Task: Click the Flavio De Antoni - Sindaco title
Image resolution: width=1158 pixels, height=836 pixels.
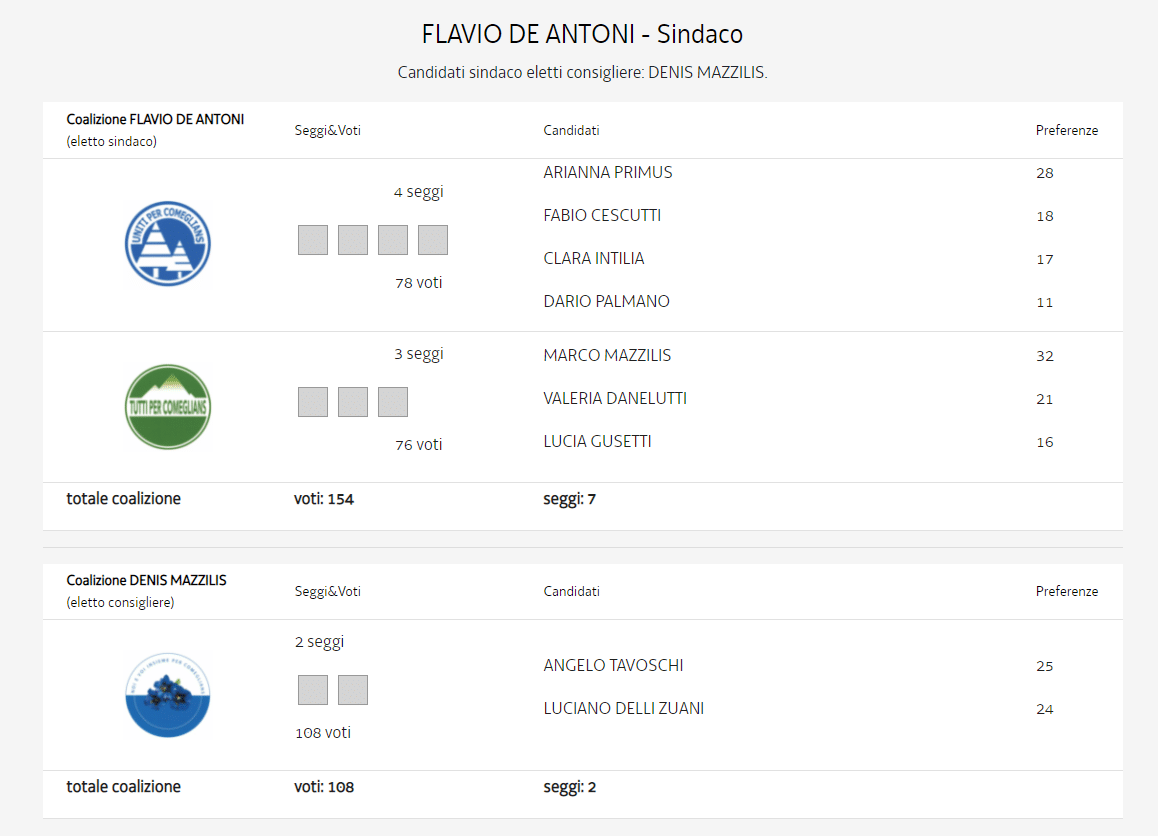Action: pos(582,34)
